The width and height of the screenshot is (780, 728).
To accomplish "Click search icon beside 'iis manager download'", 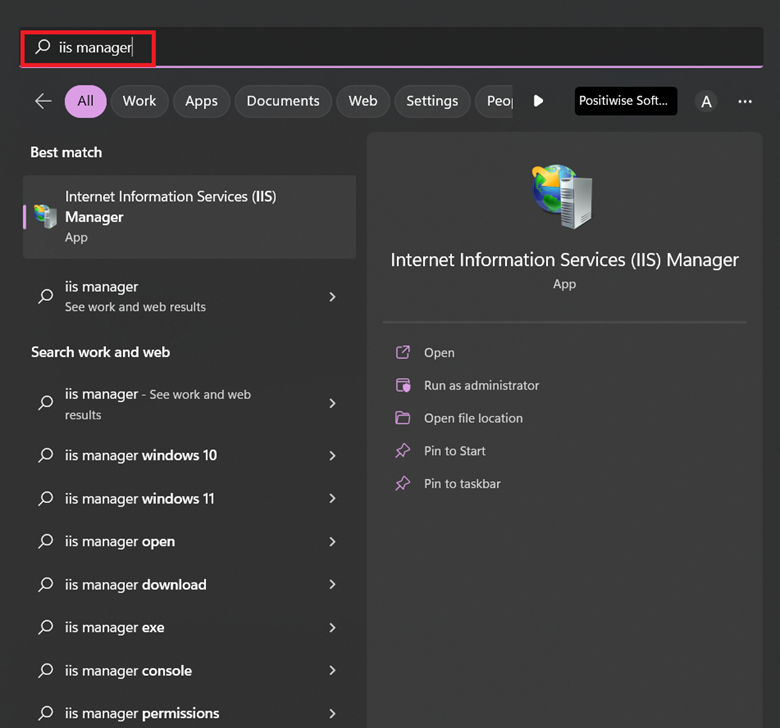I will pyautogui.click(x=46, y=584).
